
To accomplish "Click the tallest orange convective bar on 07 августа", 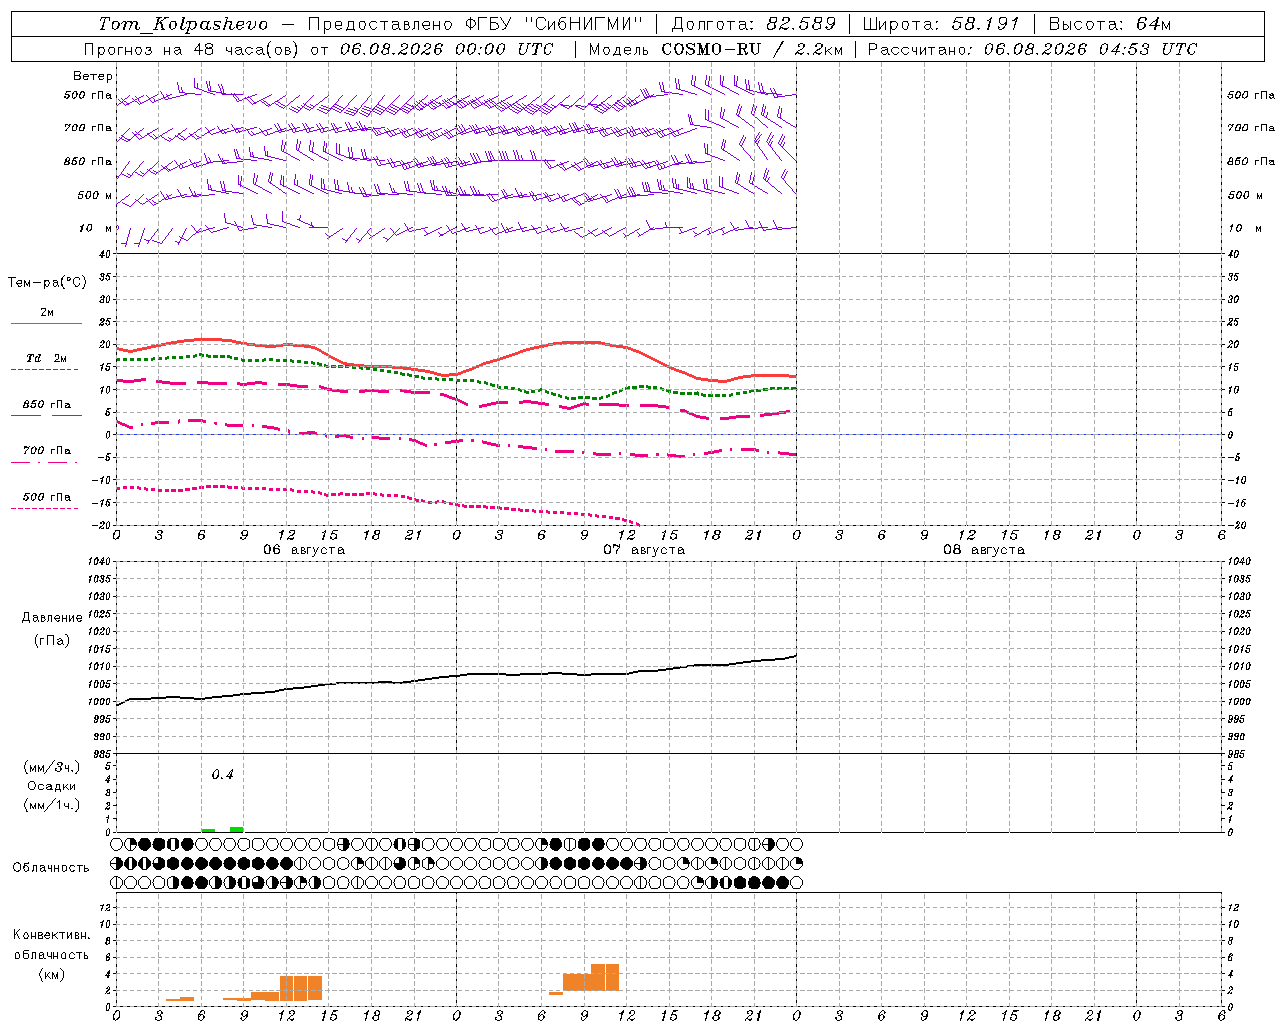I will tap(605, 977).
